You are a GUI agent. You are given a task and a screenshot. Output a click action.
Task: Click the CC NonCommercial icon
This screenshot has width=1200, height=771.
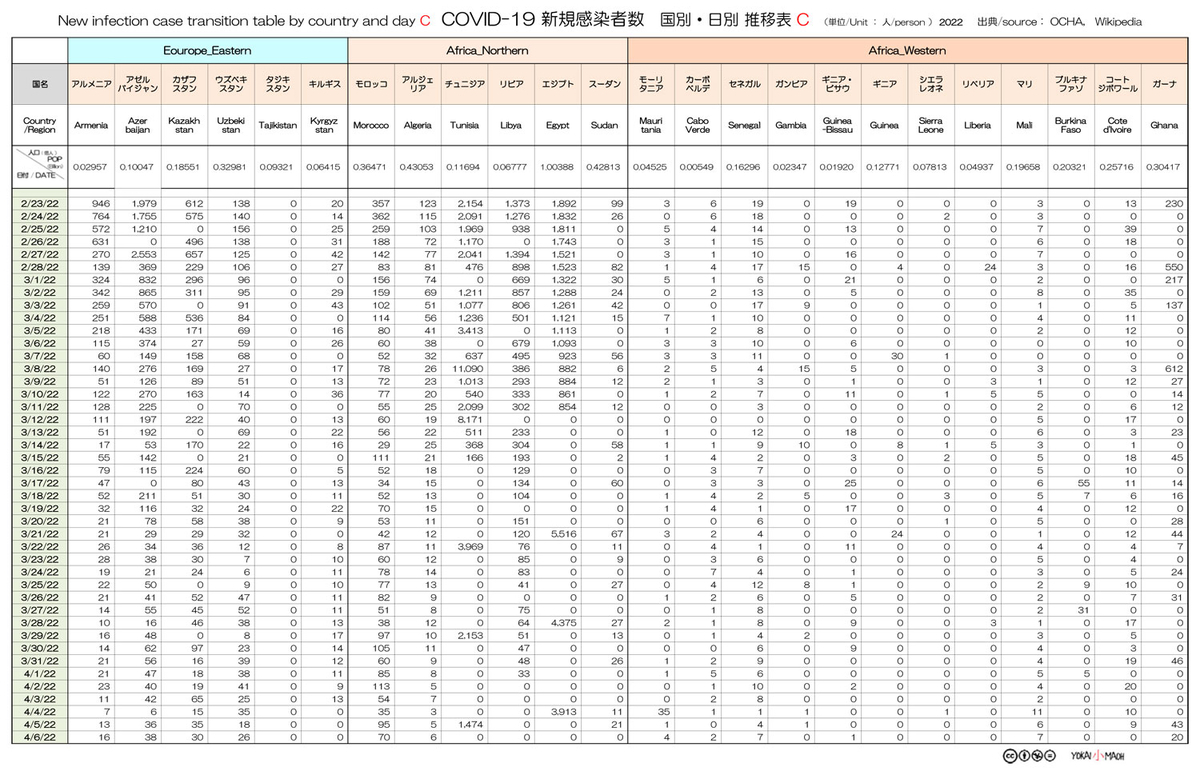(x=1036, y=754)
